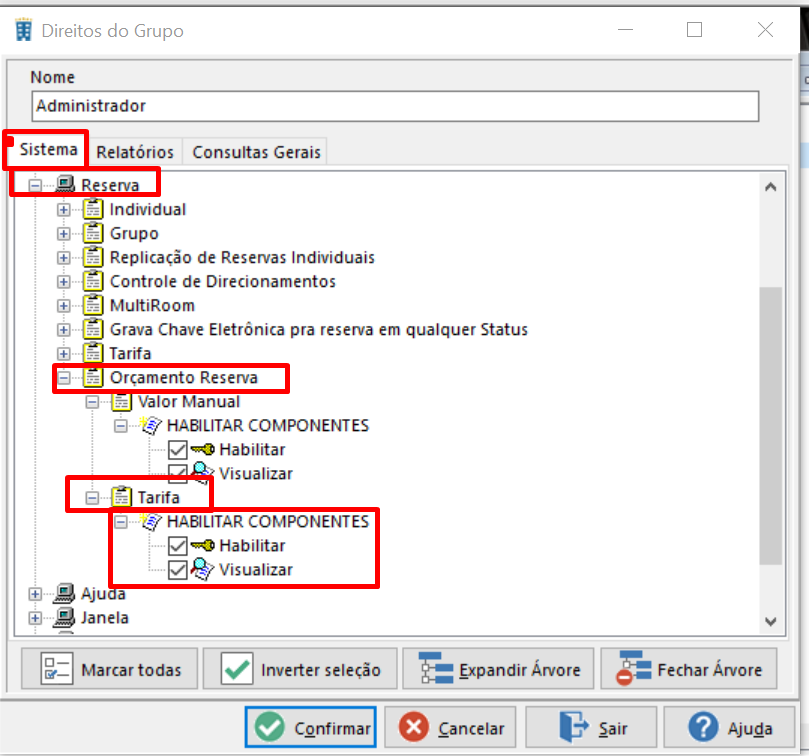Expand the Tarifa node below Grava Chave
This screenshot has height=756, width=809.
pos(63,353)
